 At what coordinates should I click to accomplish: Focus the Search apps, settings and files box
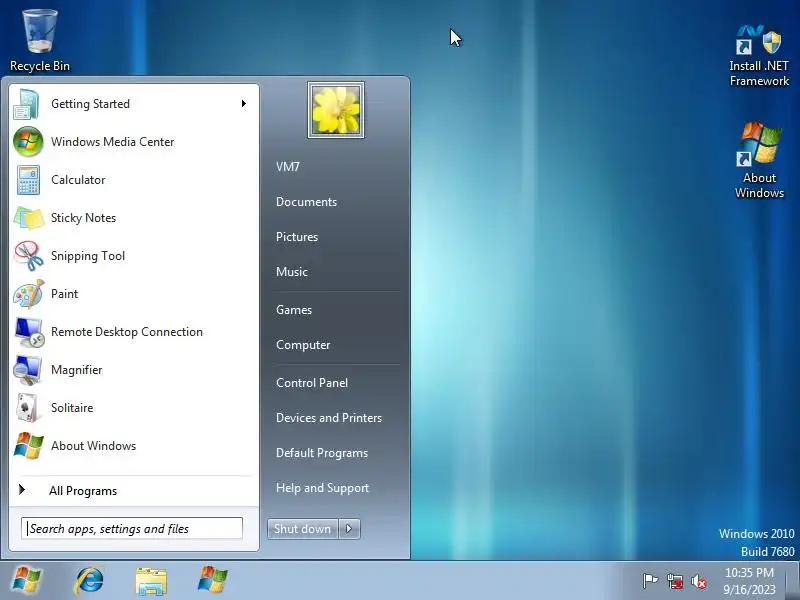point(132,528)
